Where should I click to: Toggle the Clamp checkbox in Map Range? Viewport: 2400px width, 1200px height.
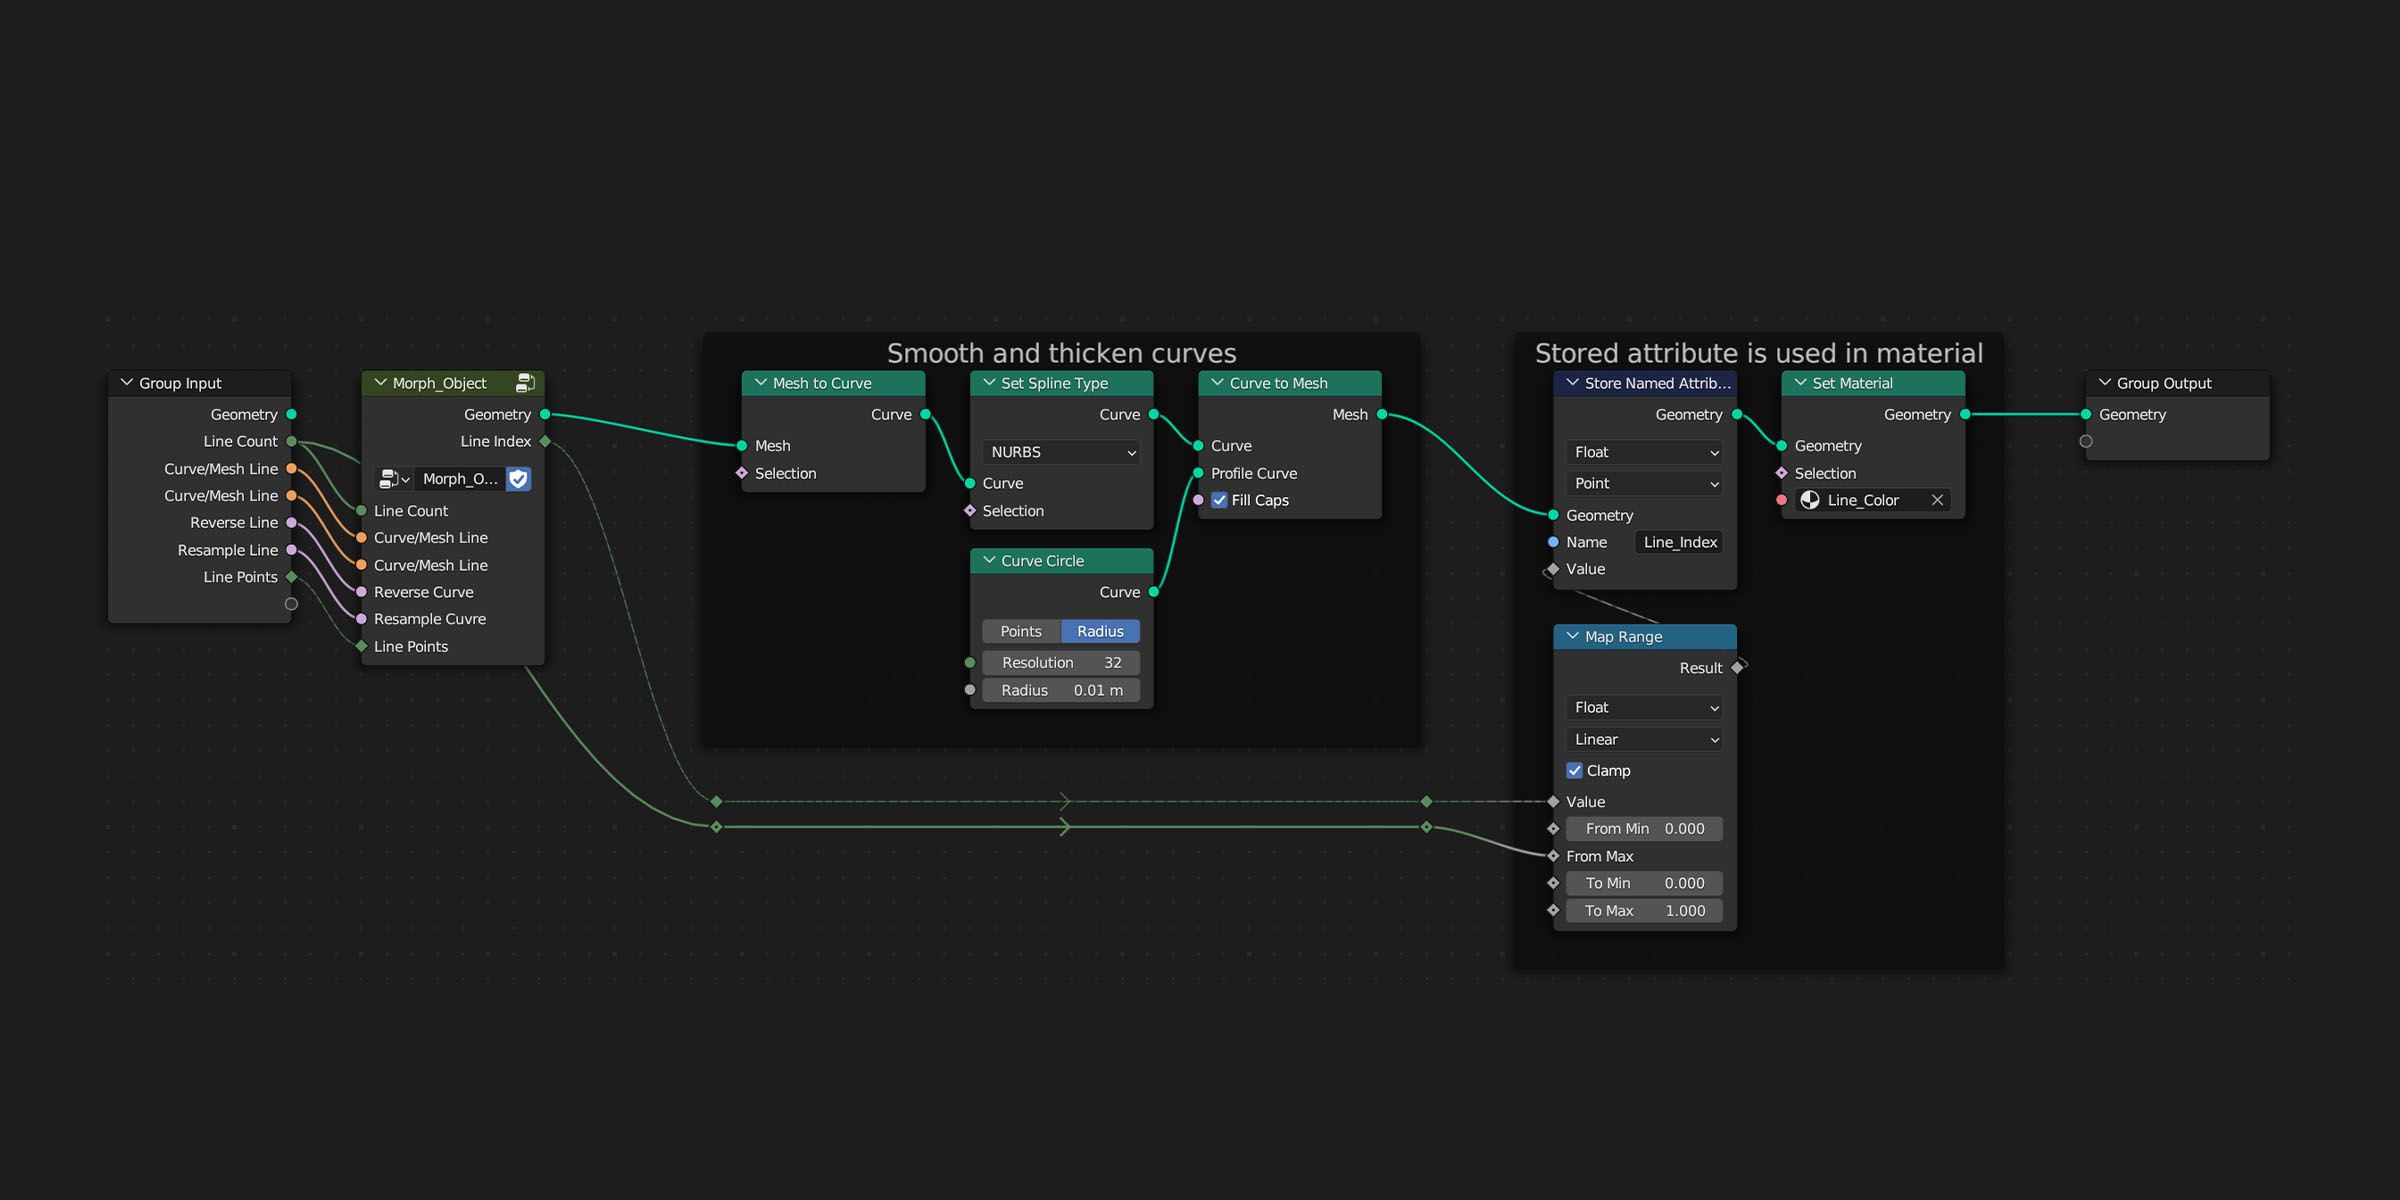[1575, 771]
